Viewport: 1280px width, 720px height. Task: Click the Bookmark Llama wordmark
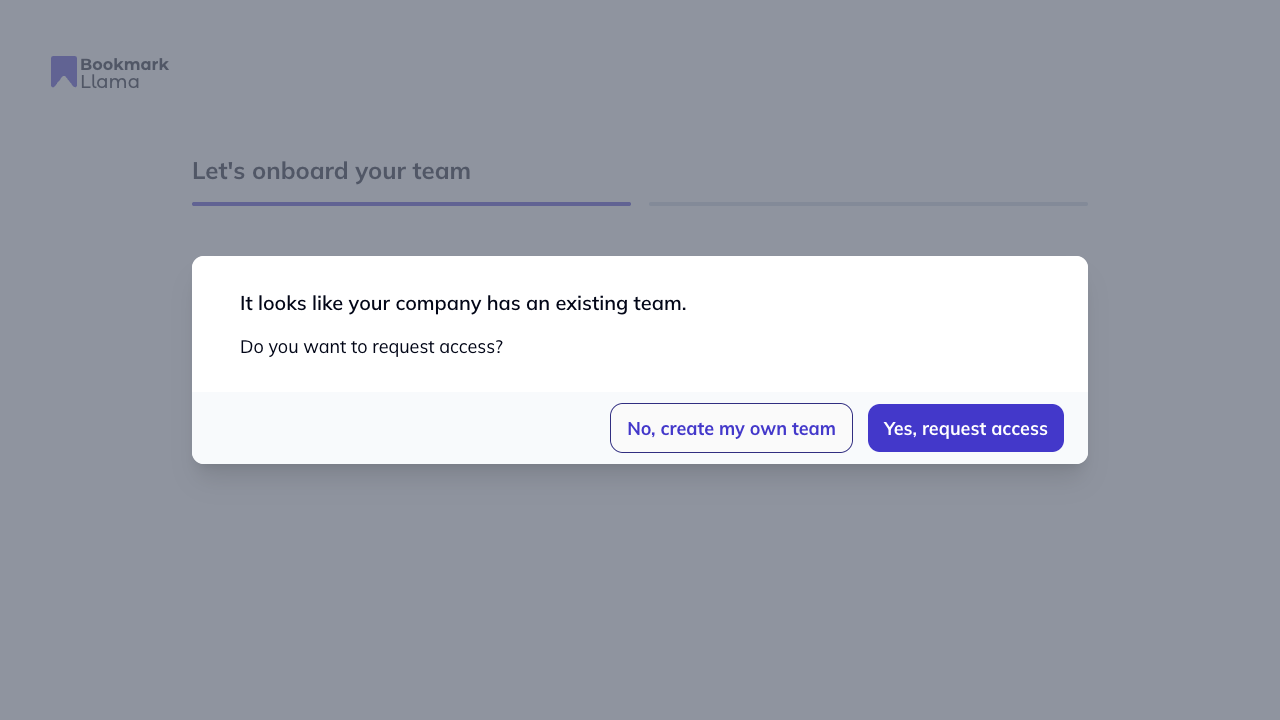pos(123,72)
